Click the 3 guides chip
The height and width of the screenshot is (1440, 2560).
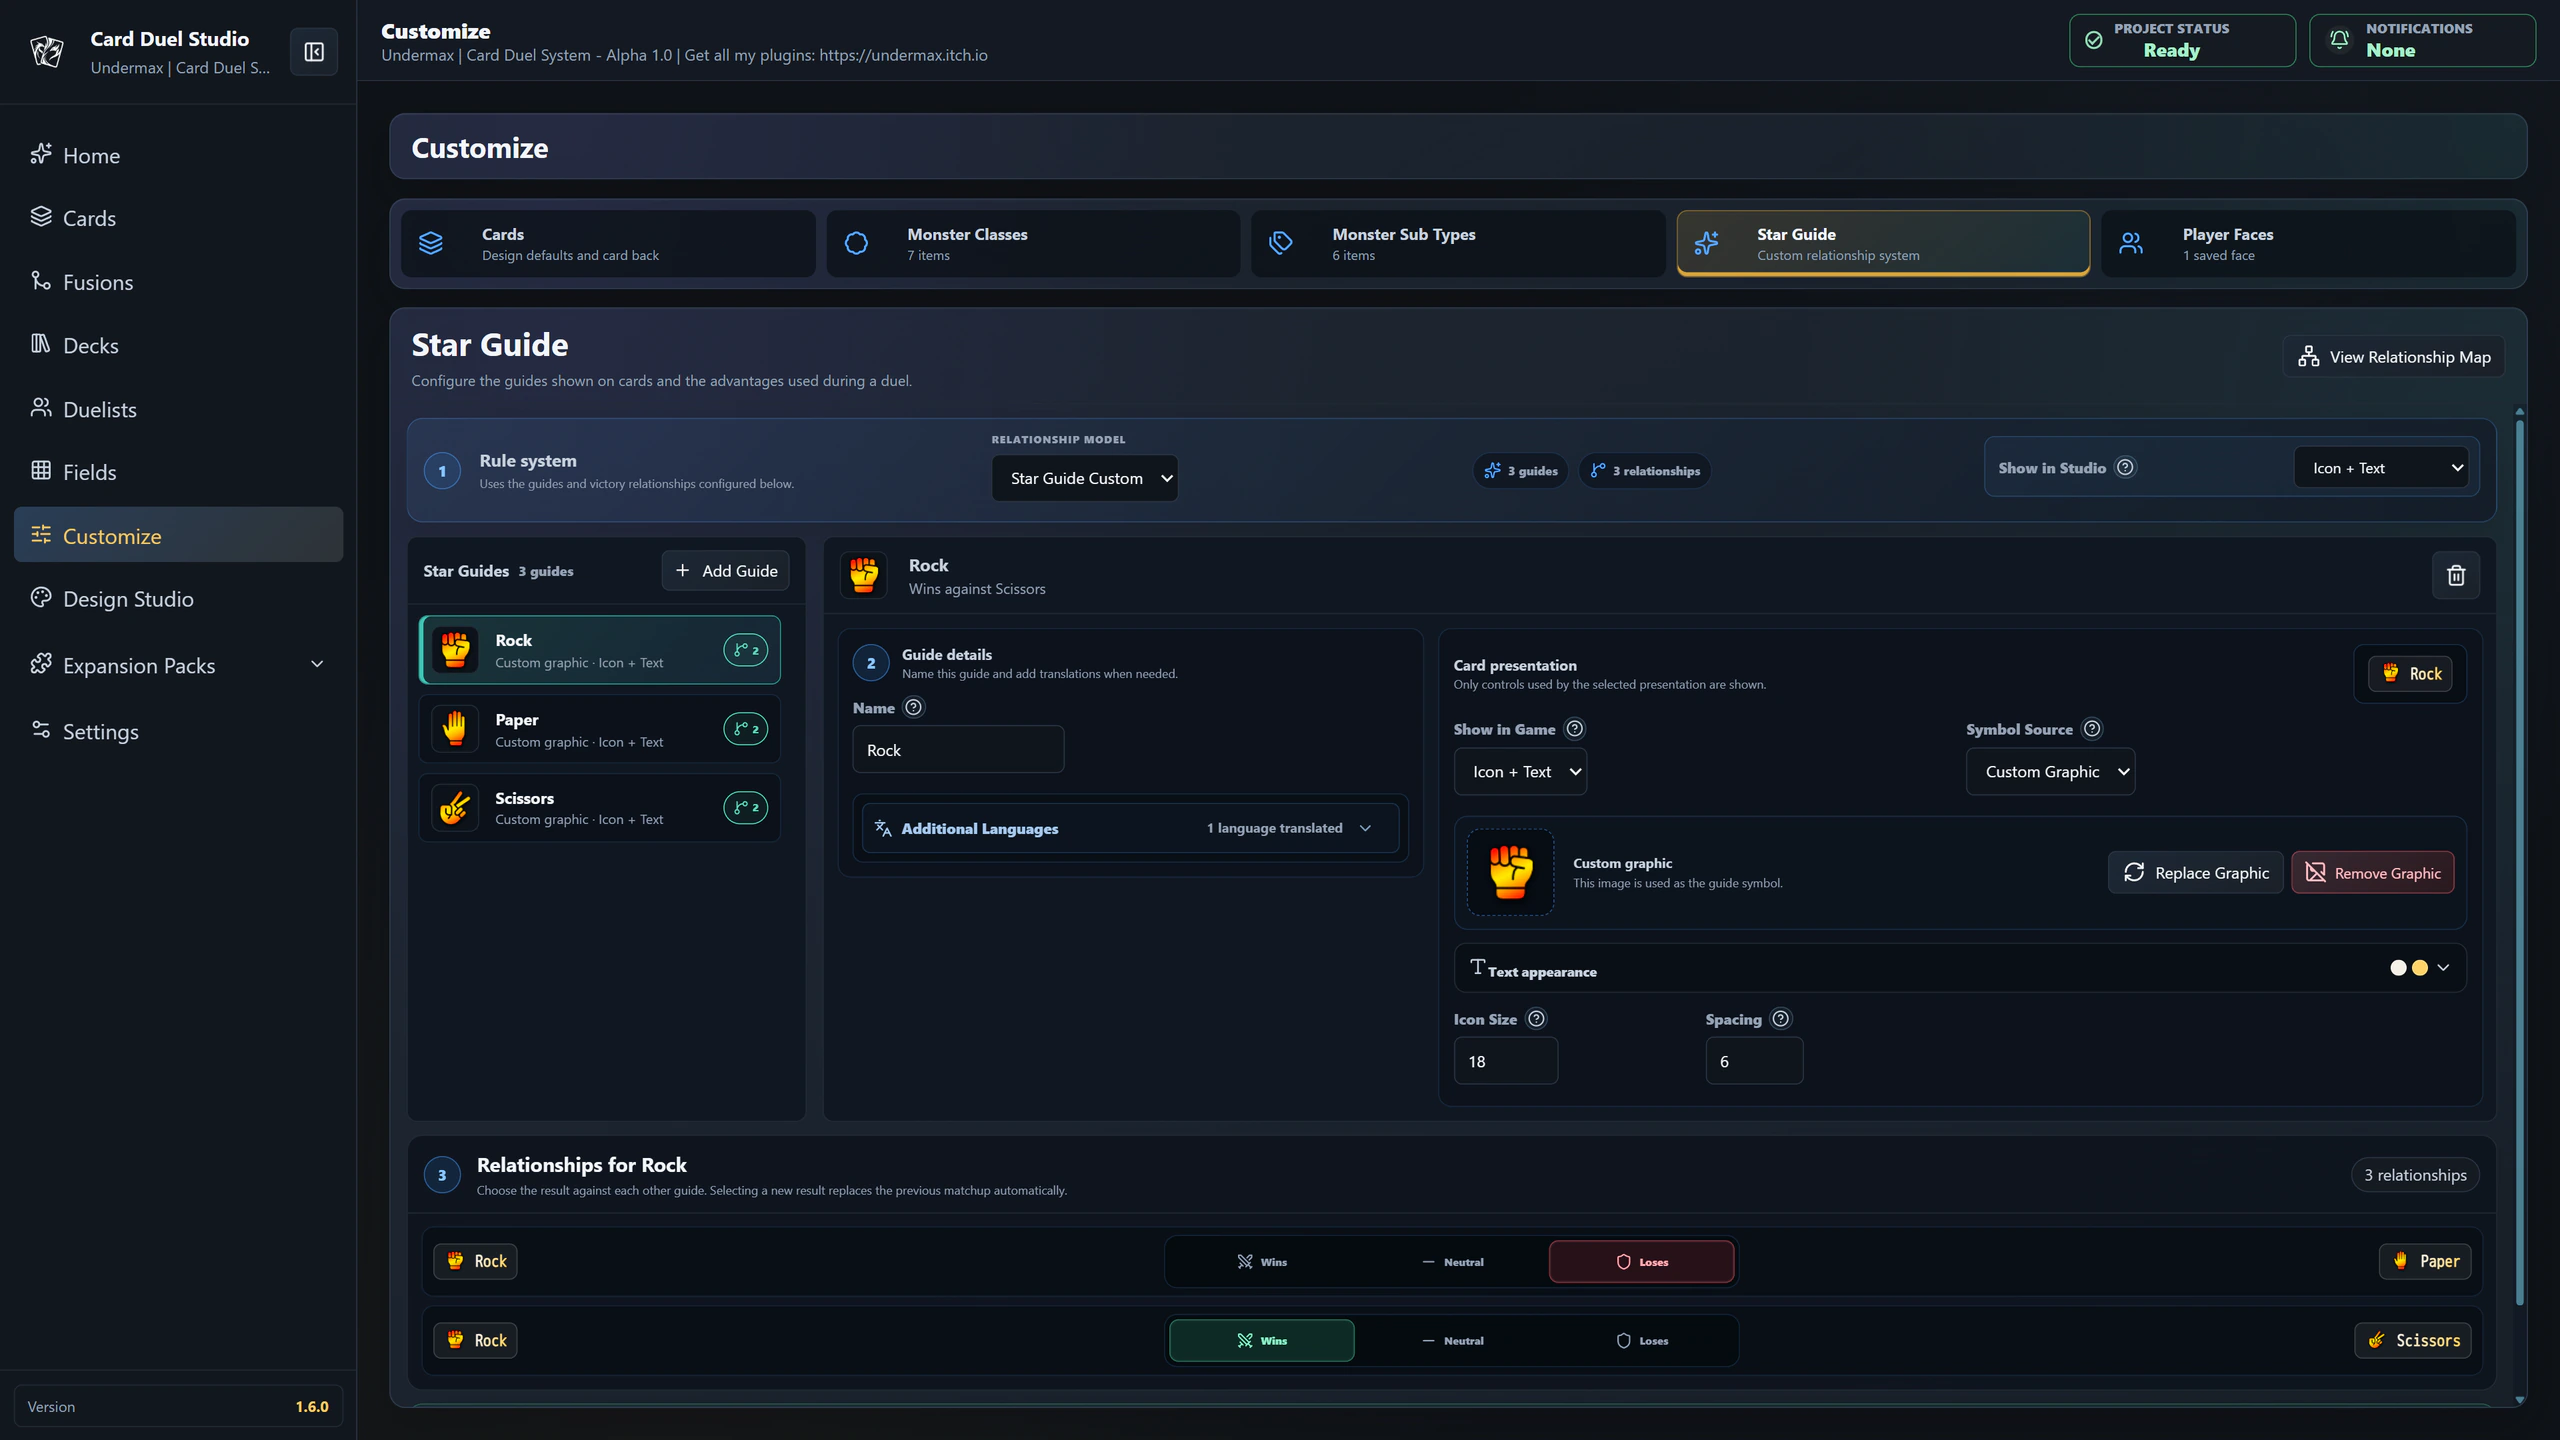1521,471
